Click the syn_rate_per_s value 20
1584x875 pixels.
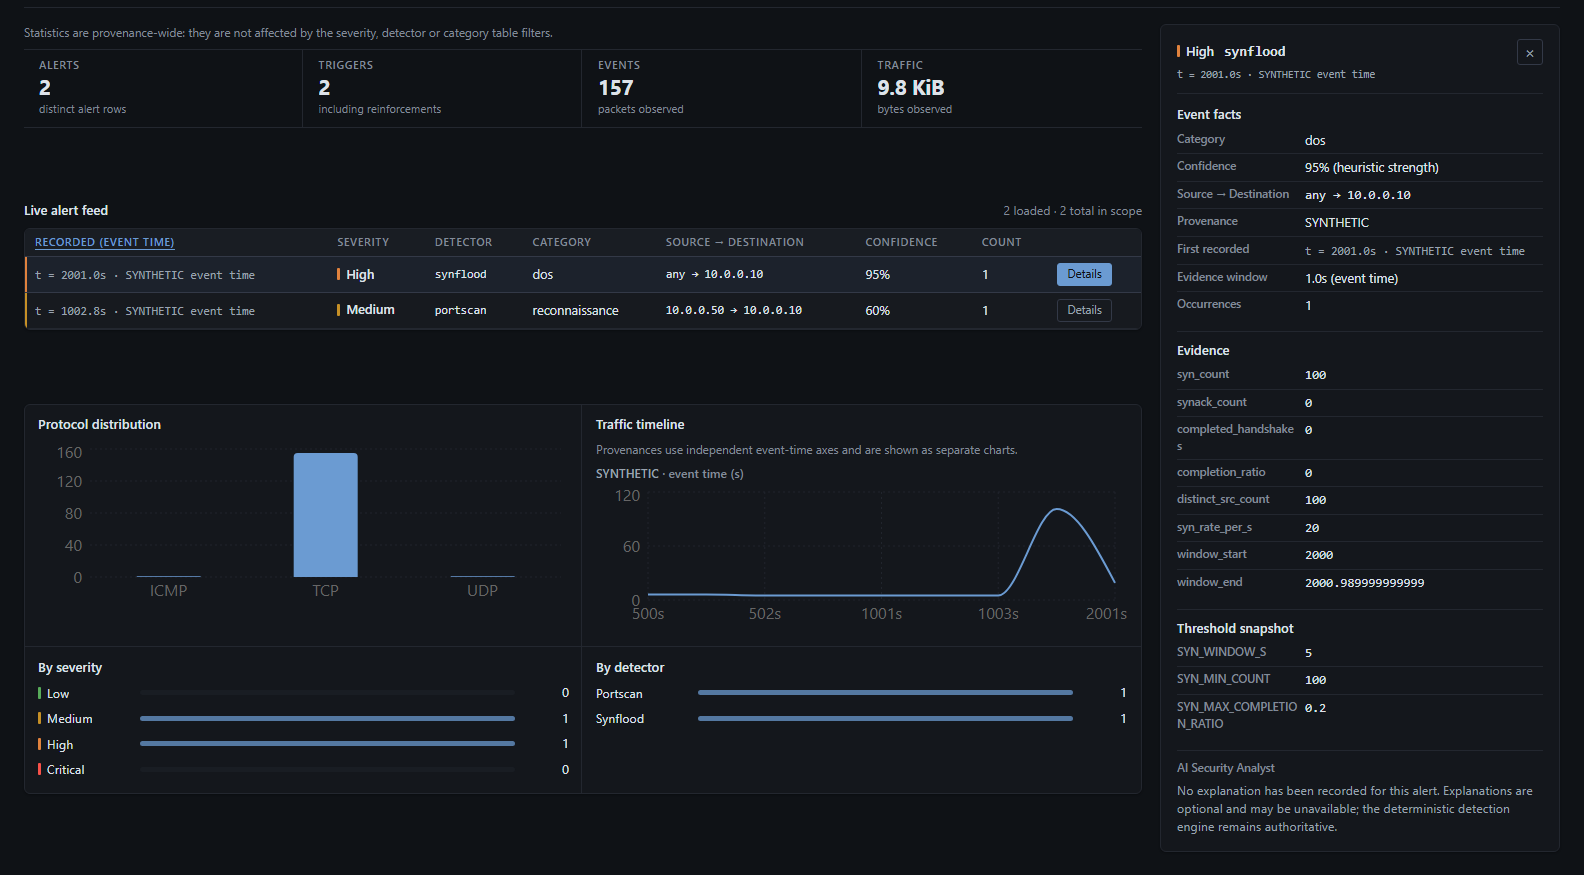(x=1312, y=528)
